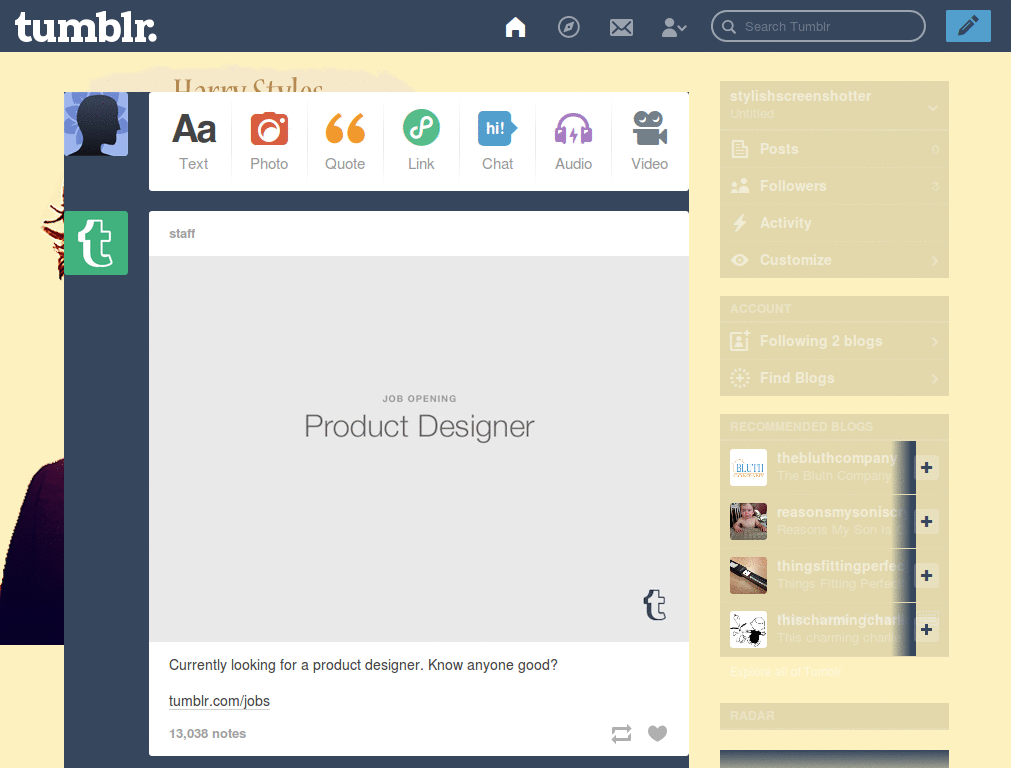Follow thischarmingcharlie with plus button
The height and width of the screenshot is (768, 1024).
point(926,630)
